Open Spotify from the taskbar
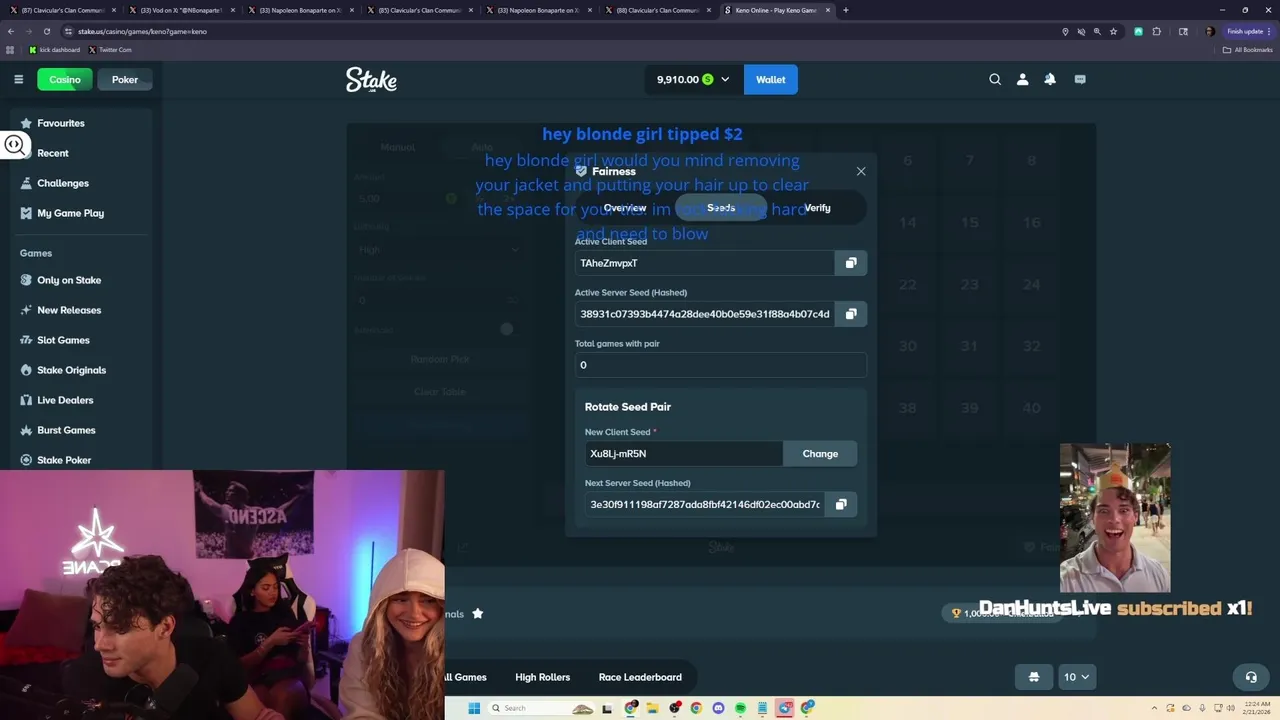 click(x=740, y=708)
